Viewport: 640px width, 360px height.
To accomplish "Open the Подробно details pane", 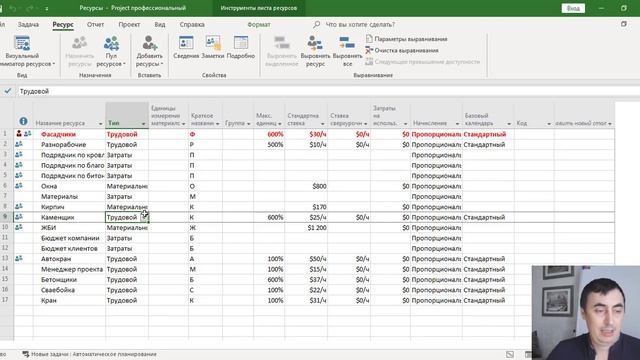I will click(x=241, y=48).
